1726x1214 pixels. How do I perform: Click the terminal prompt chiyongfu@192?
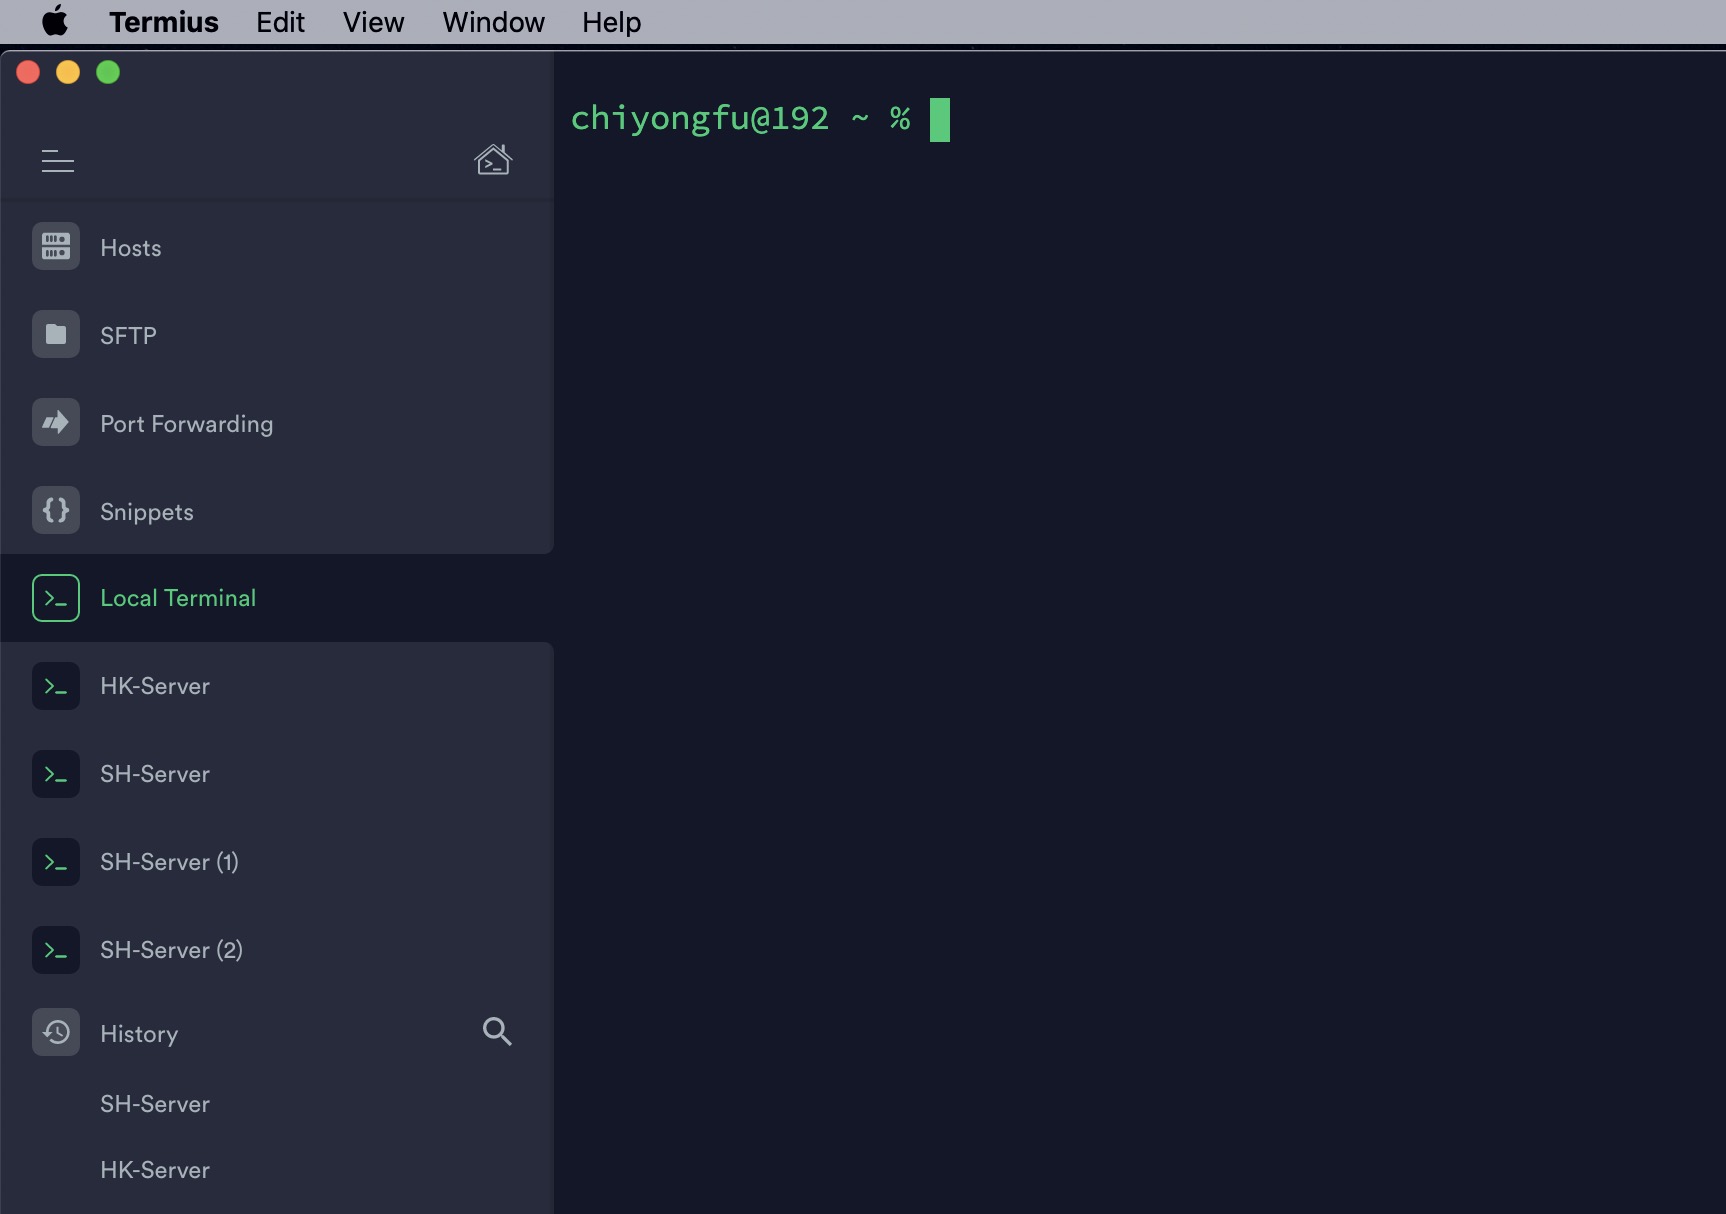pos(700,119)
